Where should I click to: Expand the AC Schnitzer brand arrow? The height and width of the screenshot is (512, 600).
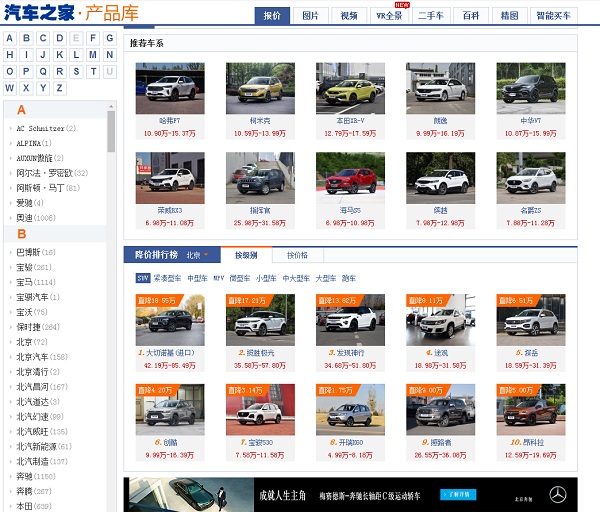(x=11, y=129)
